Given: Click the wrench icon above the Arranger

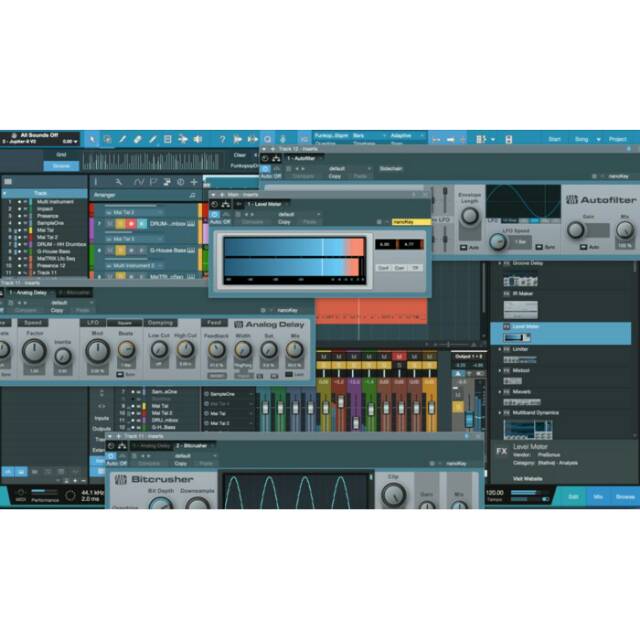Looking at the screenshot, I should coord(118,182).
